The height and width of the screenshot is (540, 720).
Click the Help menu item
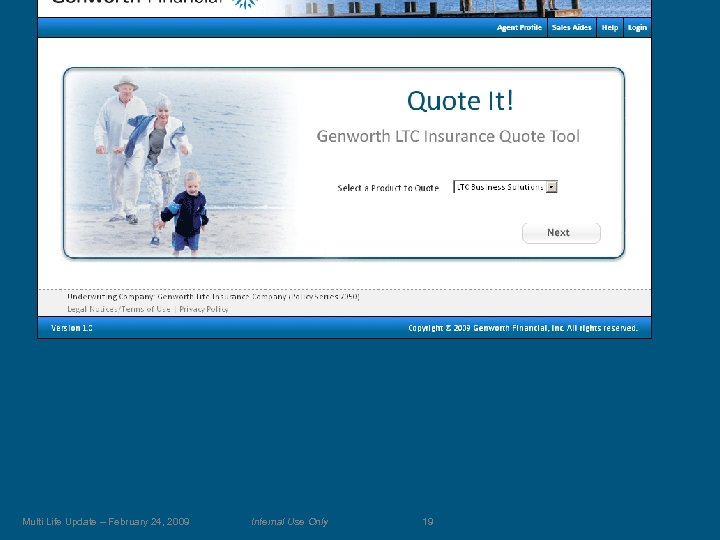click(610, 28)
